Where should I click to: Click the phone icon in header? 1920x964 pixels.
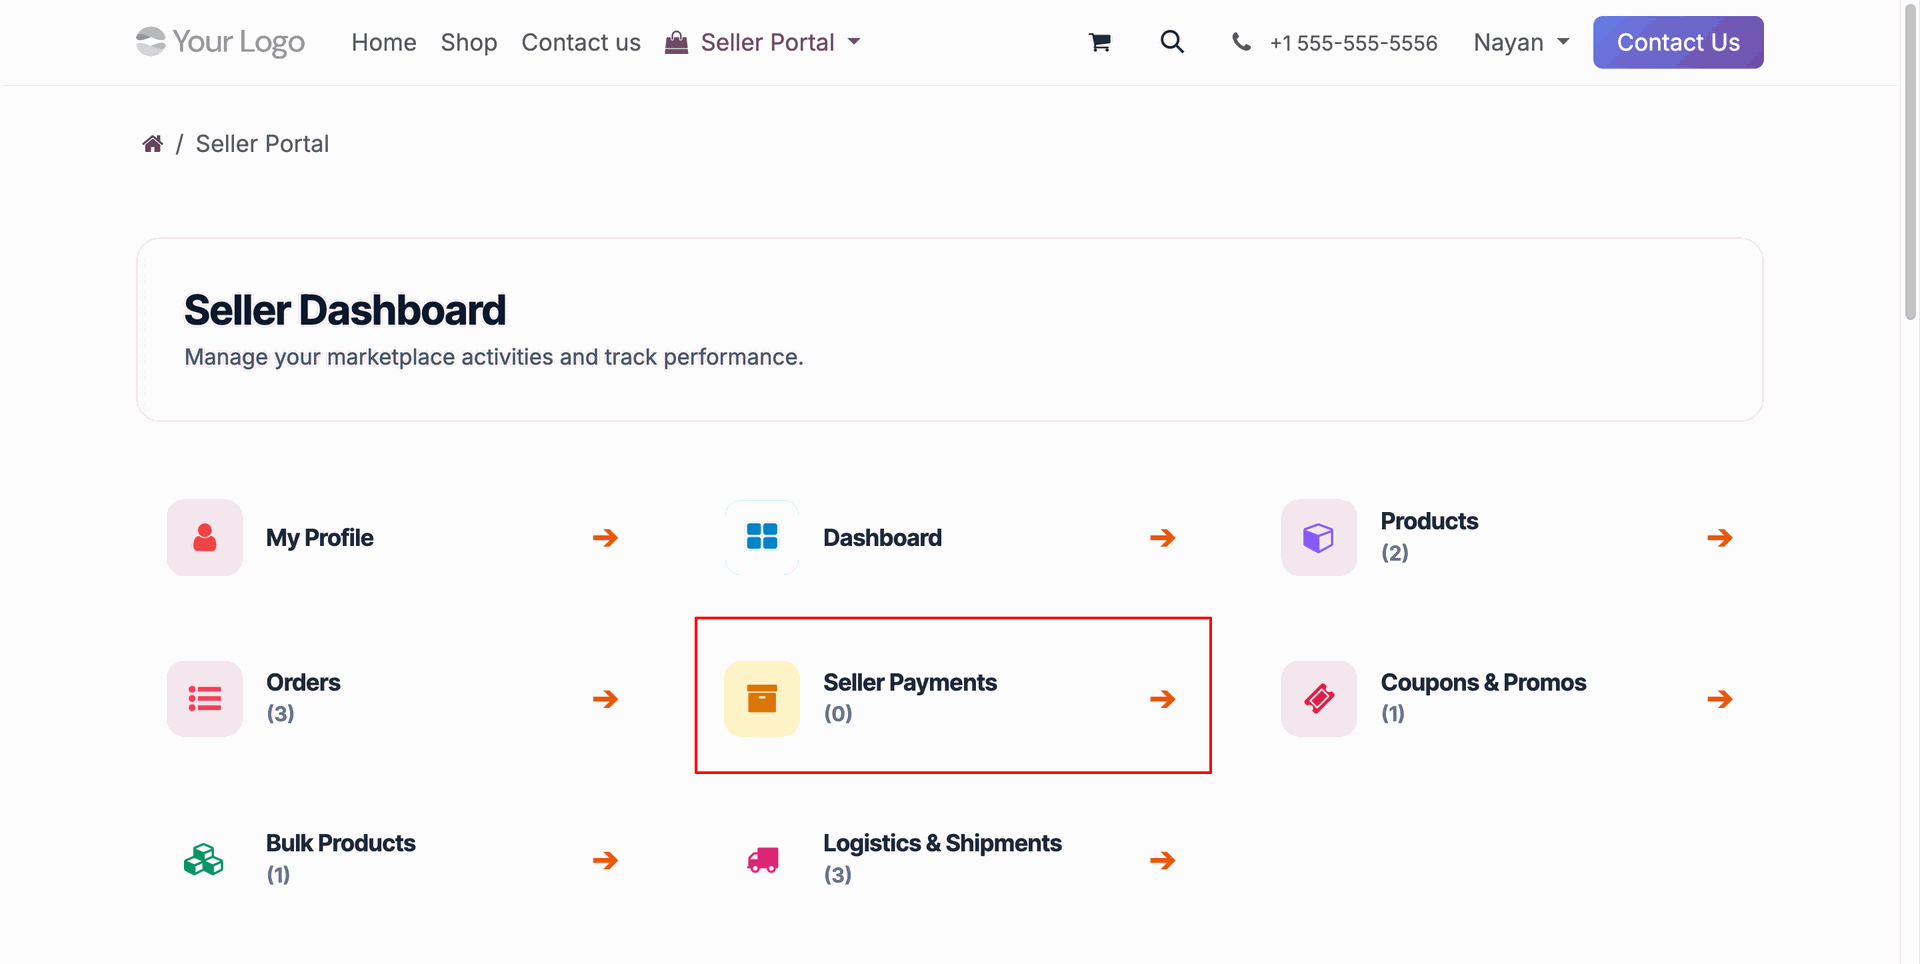tap(1241, 42)
